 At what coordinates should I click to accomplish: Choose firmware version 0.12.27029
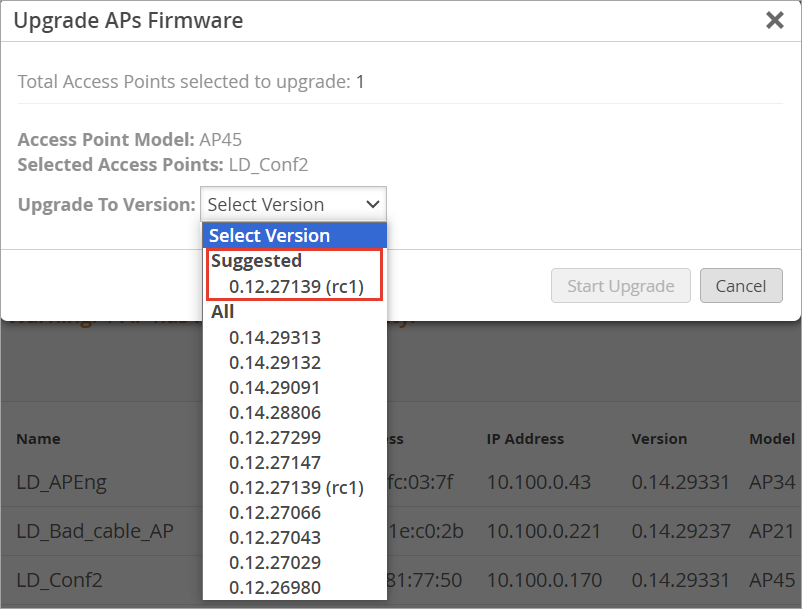pyautogui.click(x=275, y=562)
